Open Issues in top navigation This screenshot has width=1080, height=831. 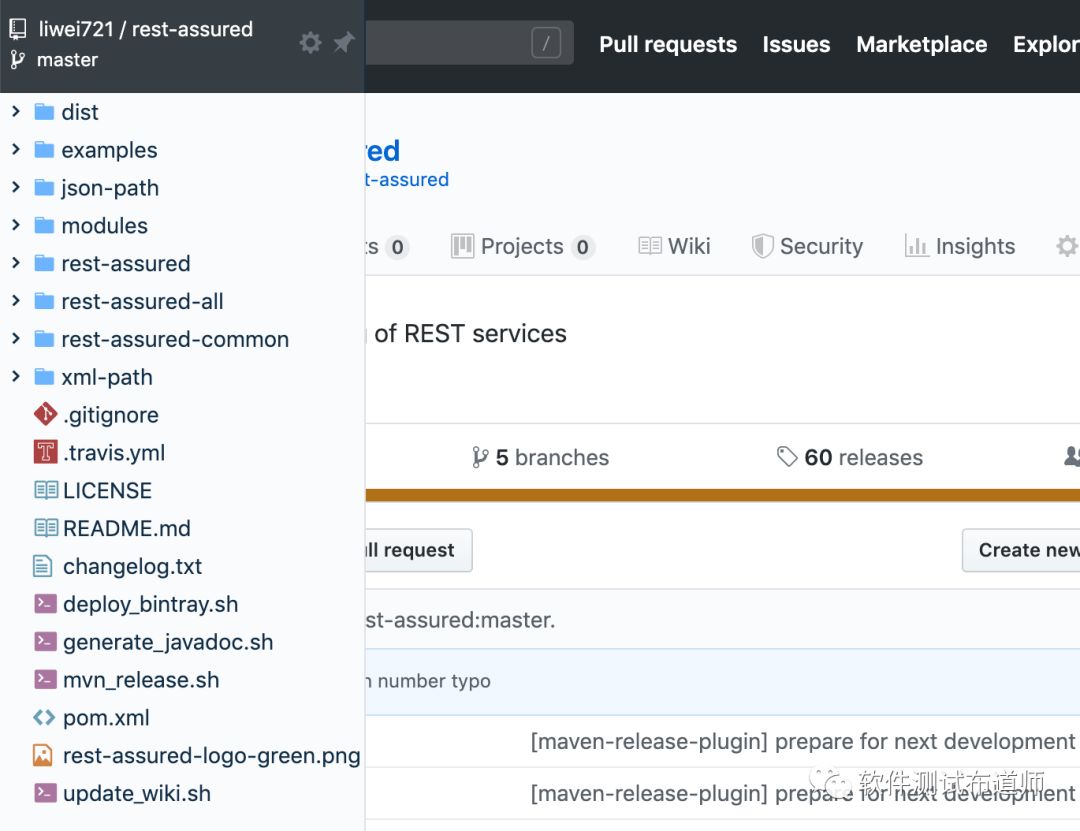(x=796, y=44)
